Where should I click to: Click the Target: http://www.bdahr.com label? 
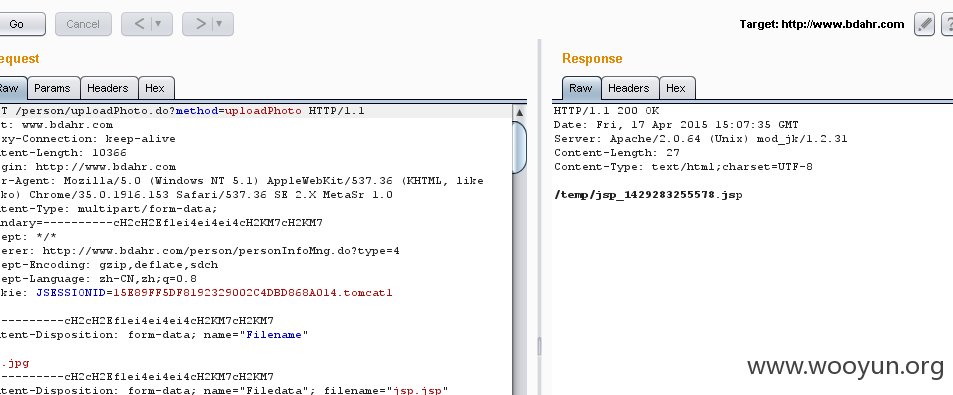[x=822, y=24]
